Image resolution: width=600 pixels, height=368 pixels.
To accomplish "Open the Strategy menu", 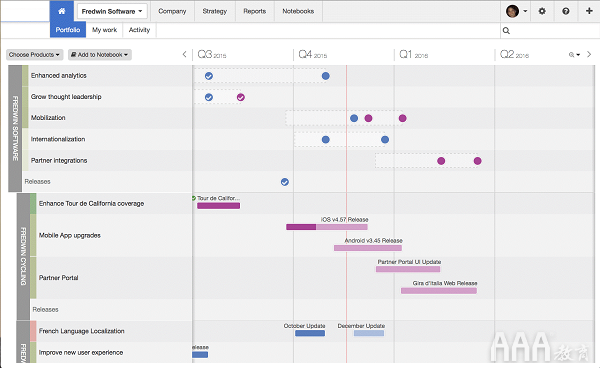I will pos(215,11).
